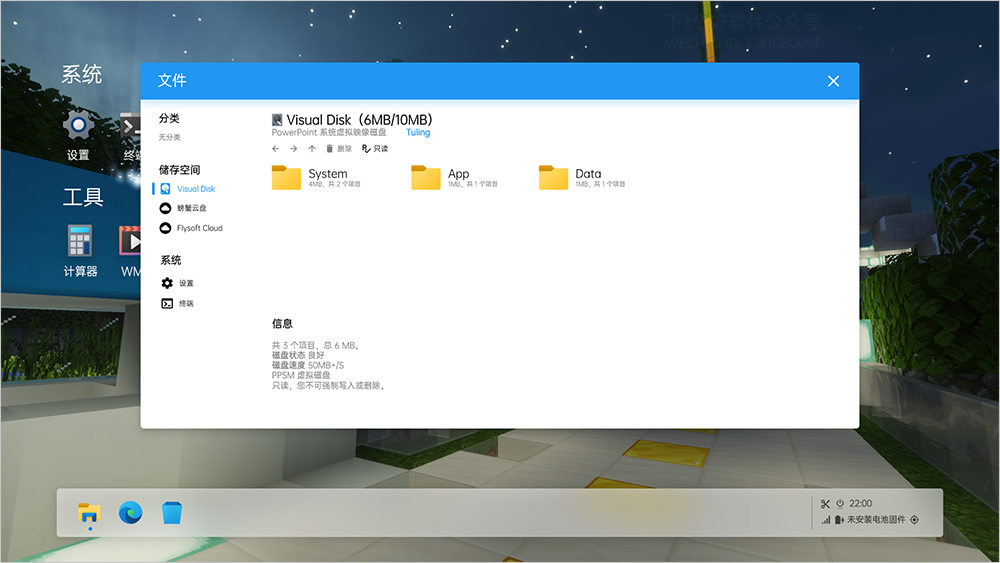
Task: Click the Visual Disk drive icon in header
Action: point(277,120)
